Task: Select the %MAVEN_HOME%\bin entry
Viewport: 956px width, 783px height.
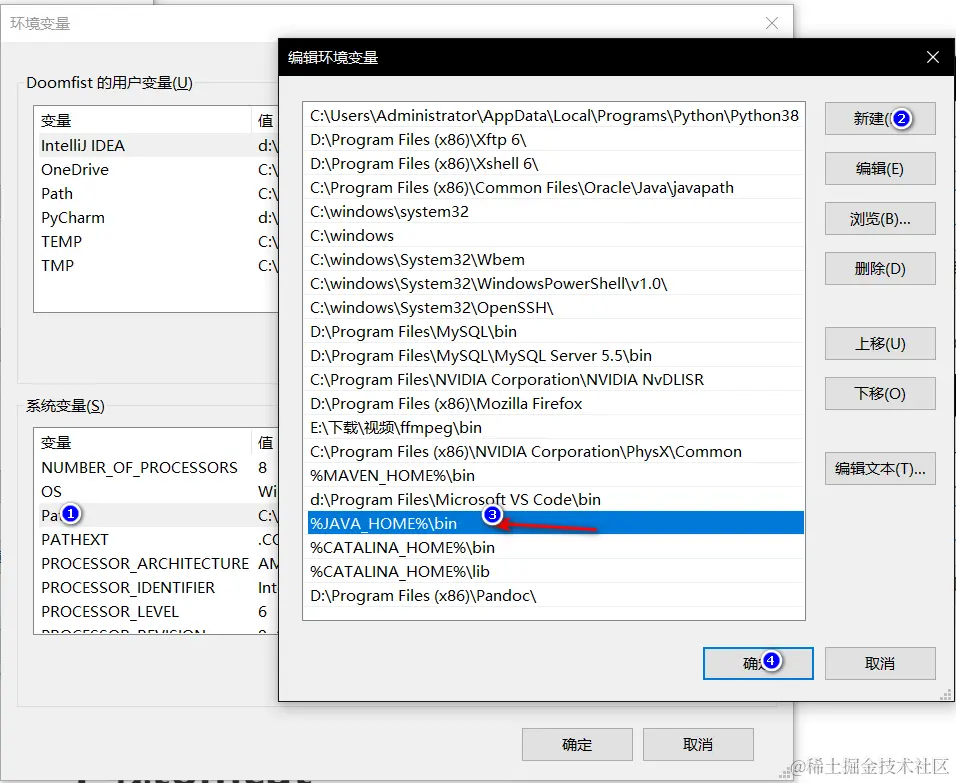Action: [x=554, y=476]
